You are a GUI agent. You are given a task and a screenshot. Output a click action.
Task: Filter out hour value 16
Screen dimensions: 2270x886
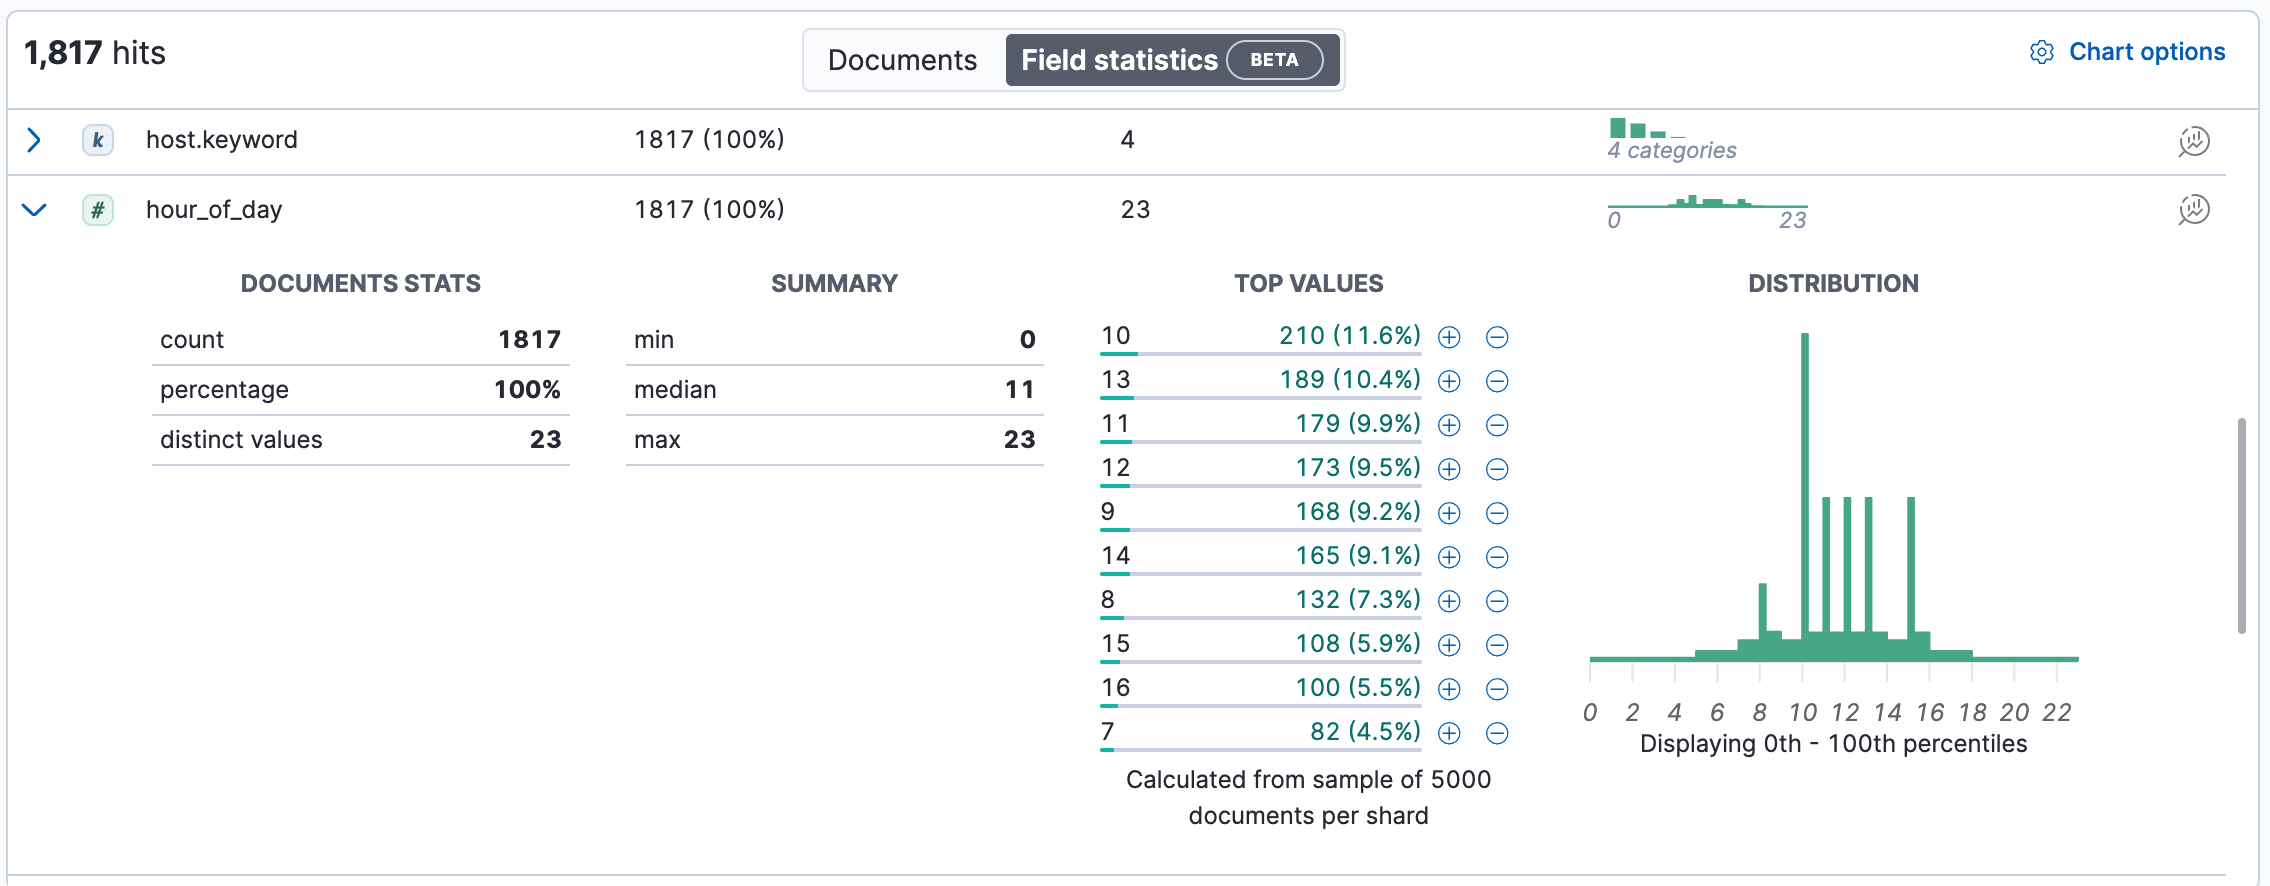1497,689
